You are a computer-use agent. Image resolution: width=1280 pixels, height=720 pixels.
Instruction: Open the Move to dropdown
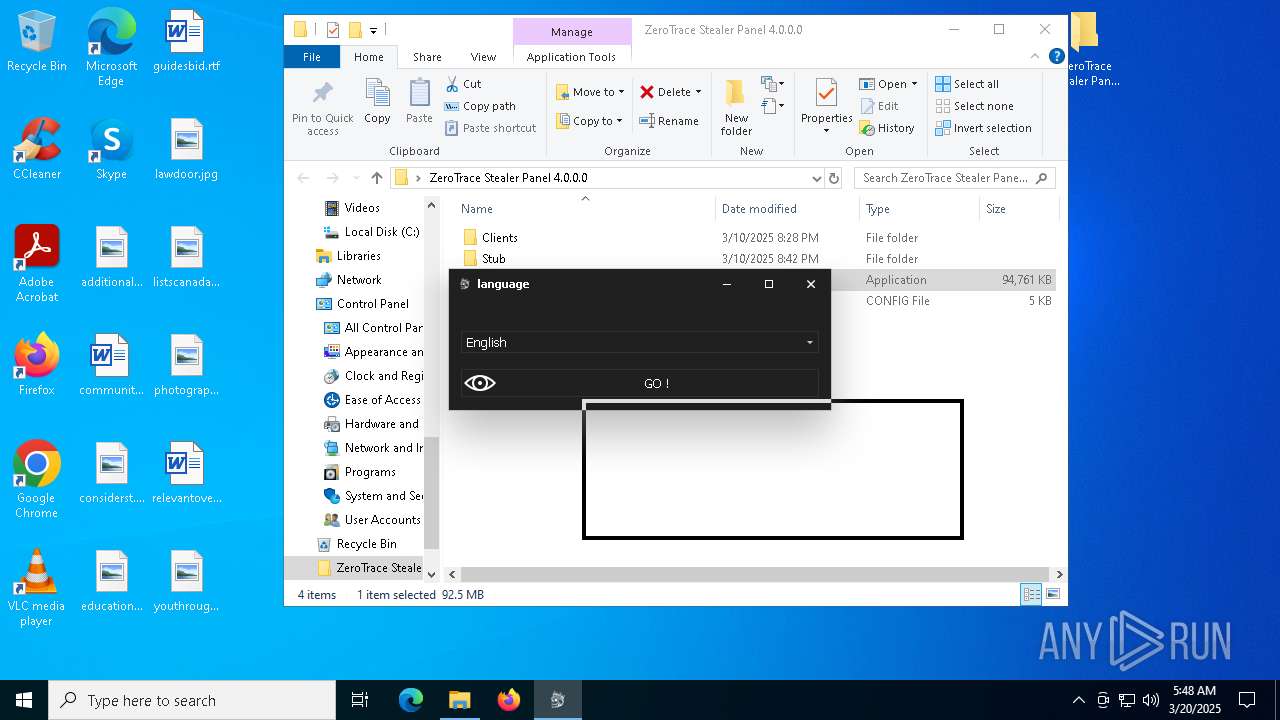tap(590, 92)
